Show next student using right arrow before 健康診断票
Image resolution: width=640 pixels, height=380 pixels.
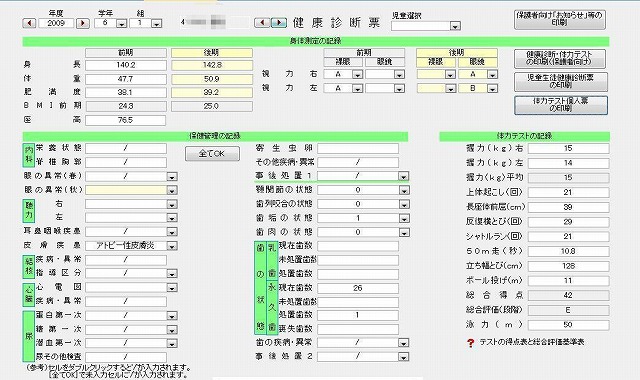click(279, 23)
